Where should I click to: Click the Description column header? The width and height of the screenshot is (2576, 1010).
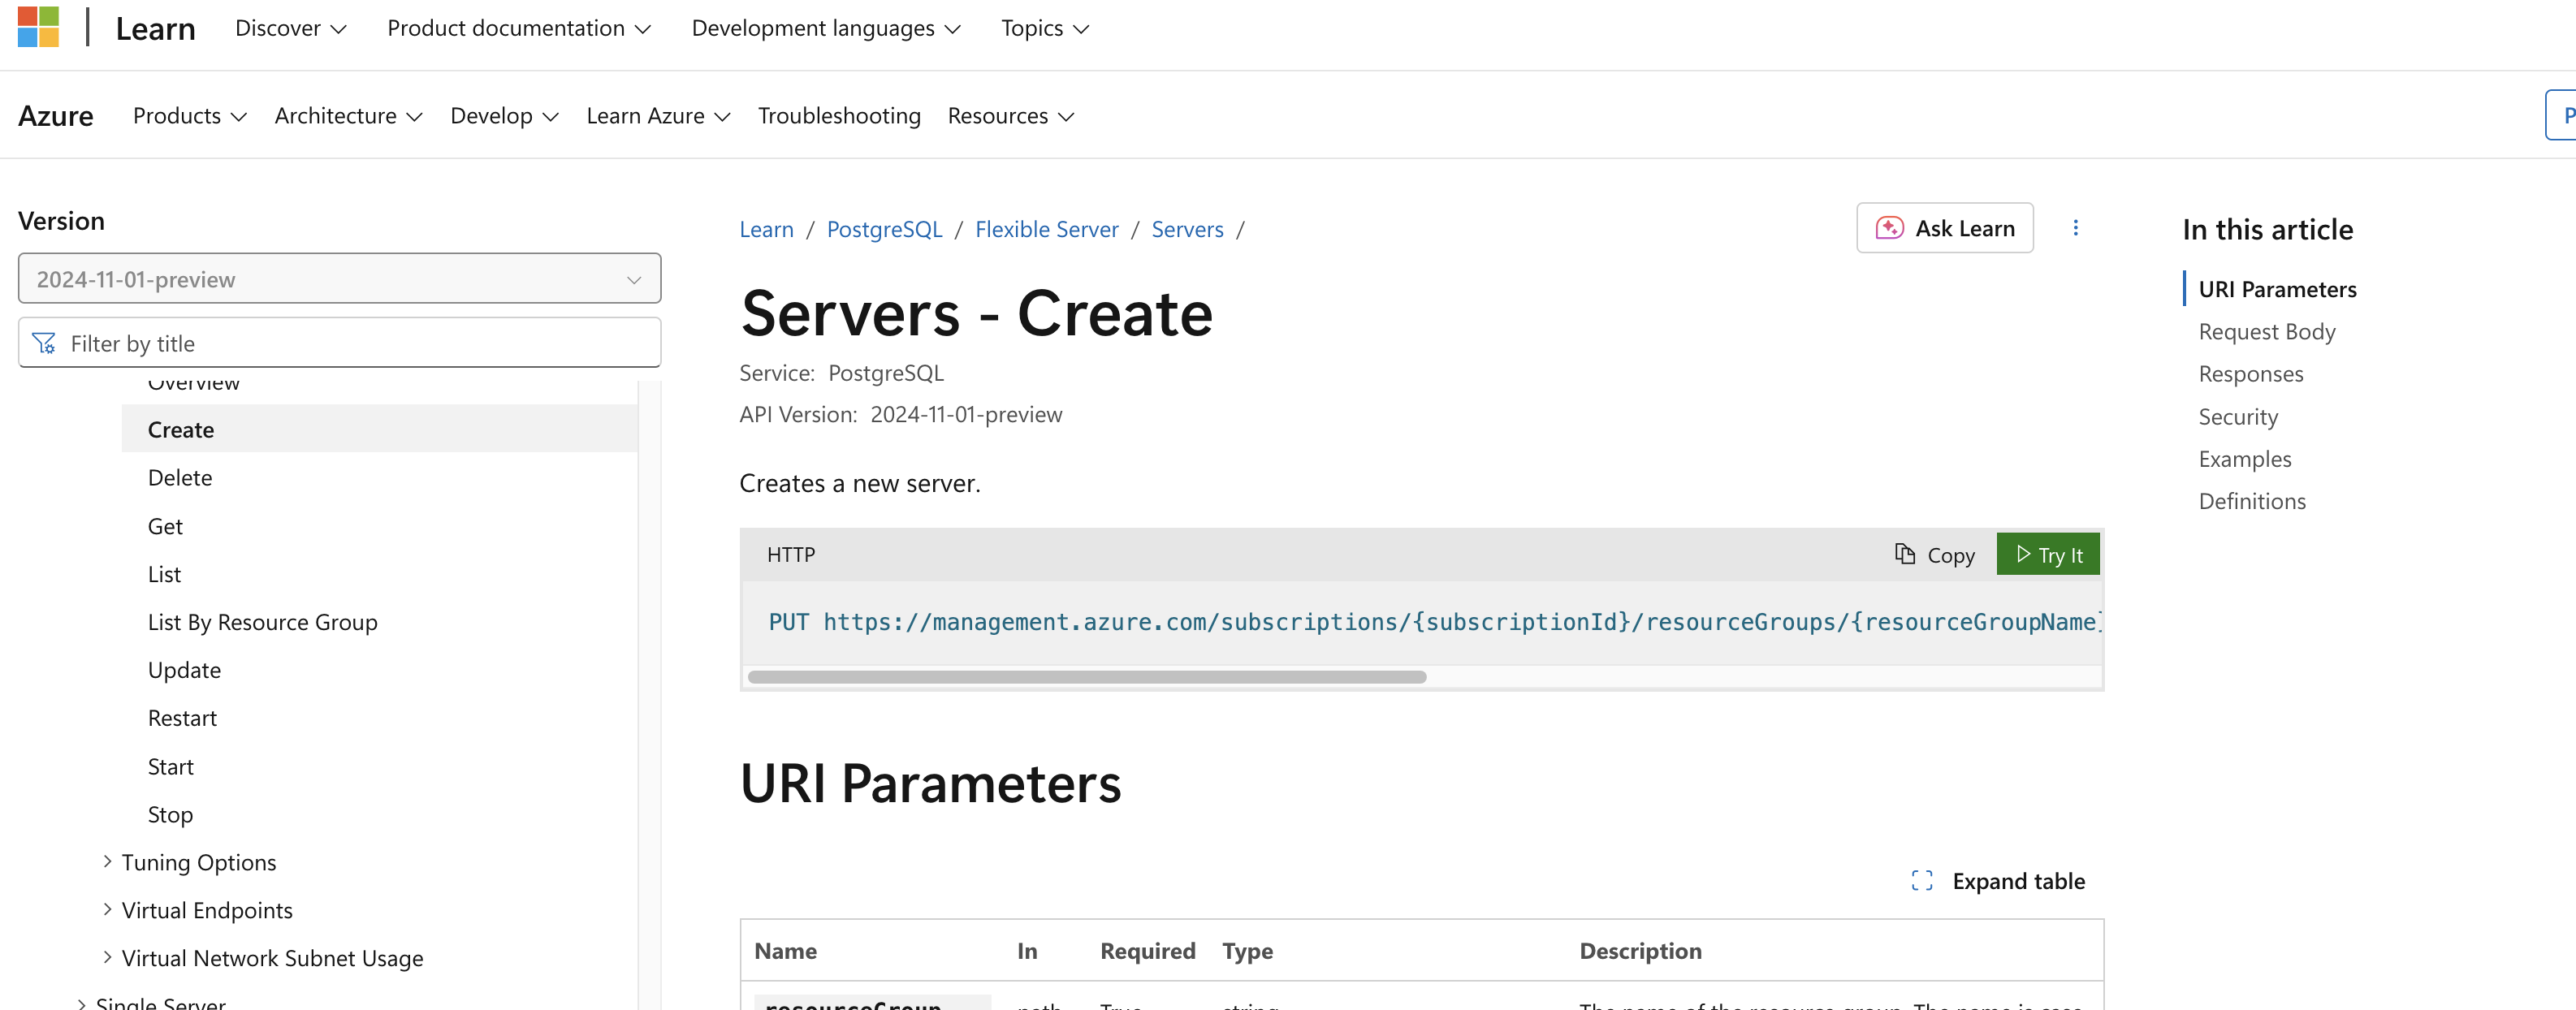(x=1640, y=950)
